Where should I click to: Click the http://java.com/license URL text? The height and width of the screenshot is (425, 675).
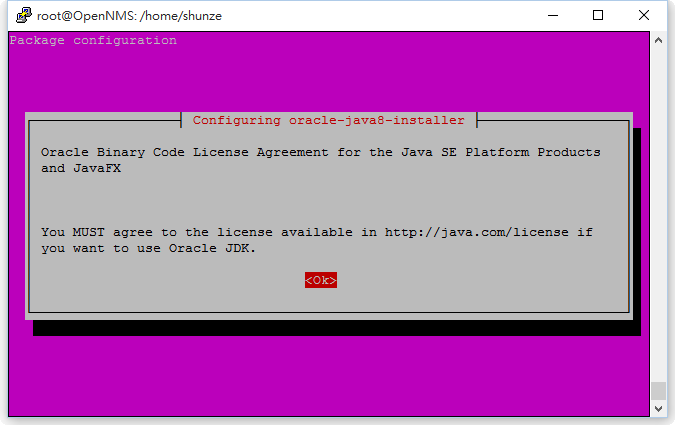477,233
